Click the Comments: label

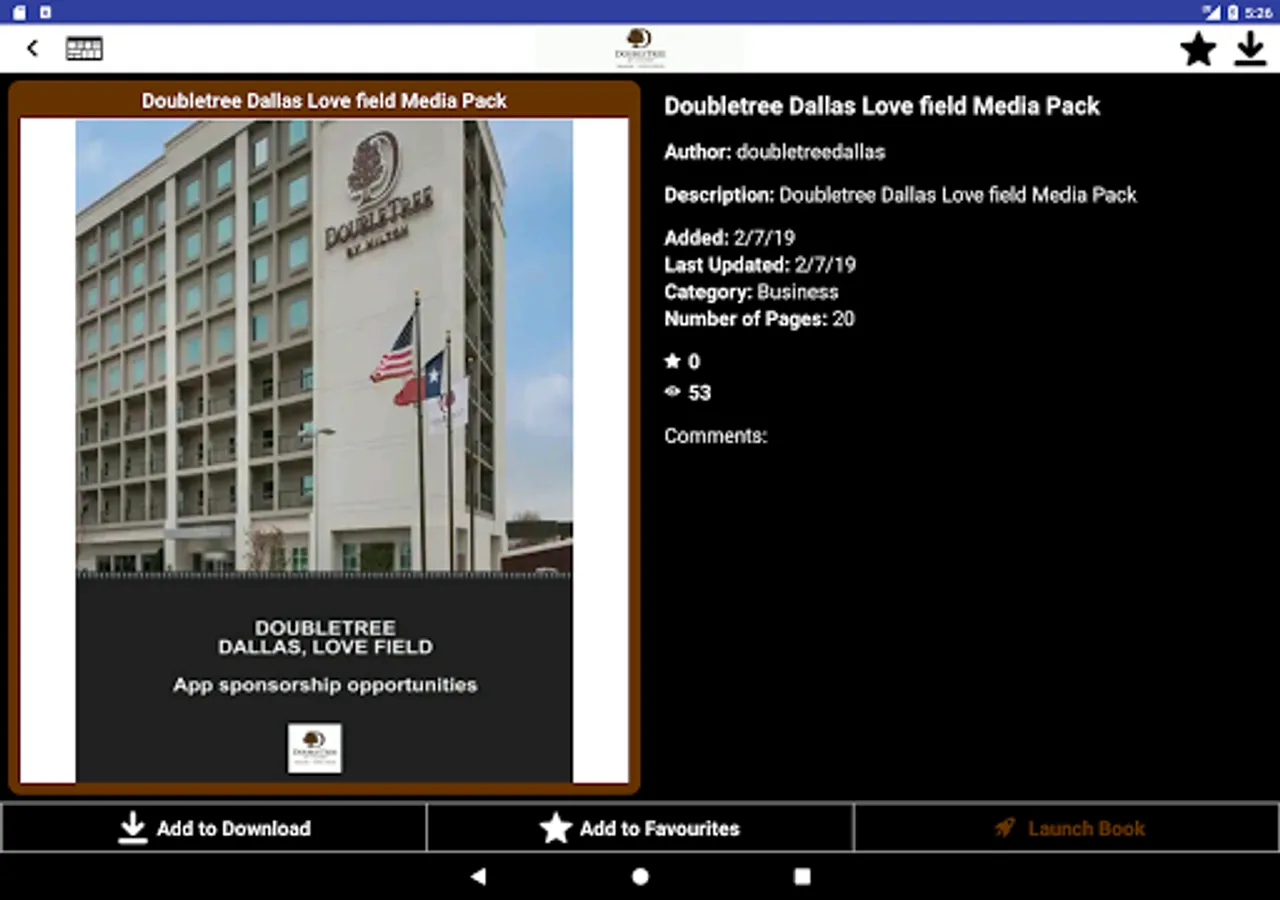point(716,436)
